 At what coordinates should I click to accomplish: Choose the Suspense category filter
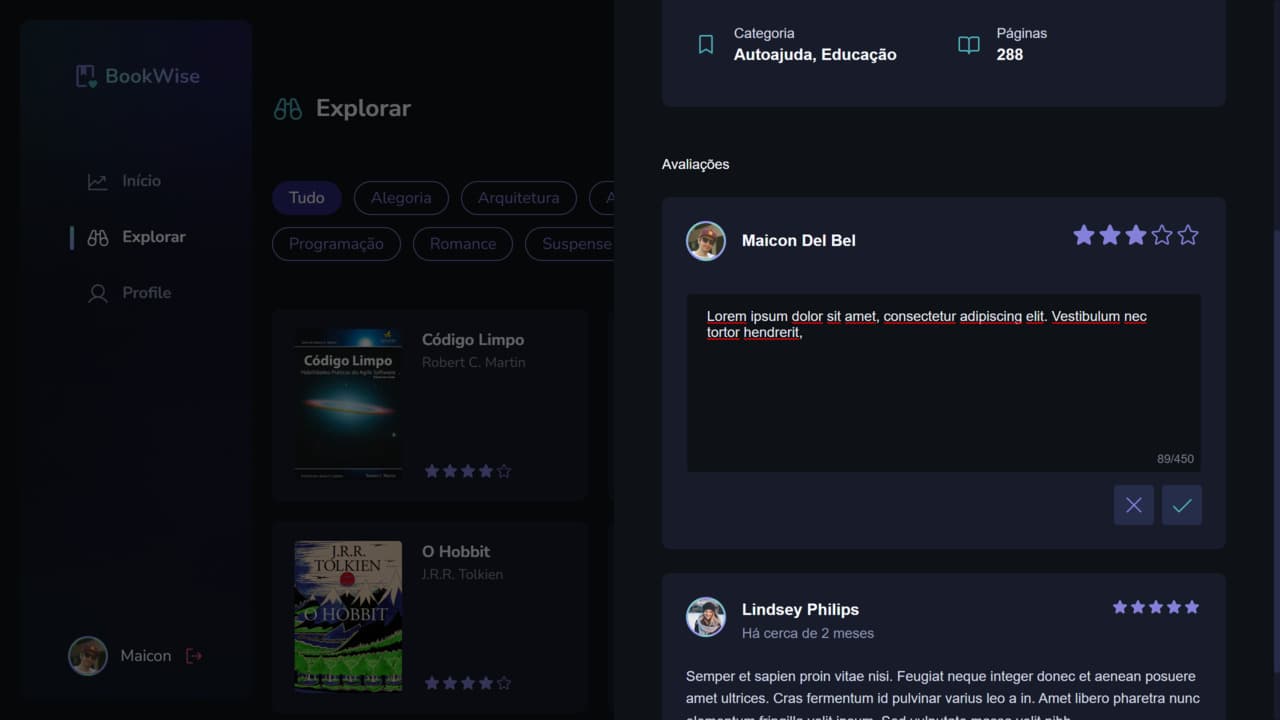(578, 243)
